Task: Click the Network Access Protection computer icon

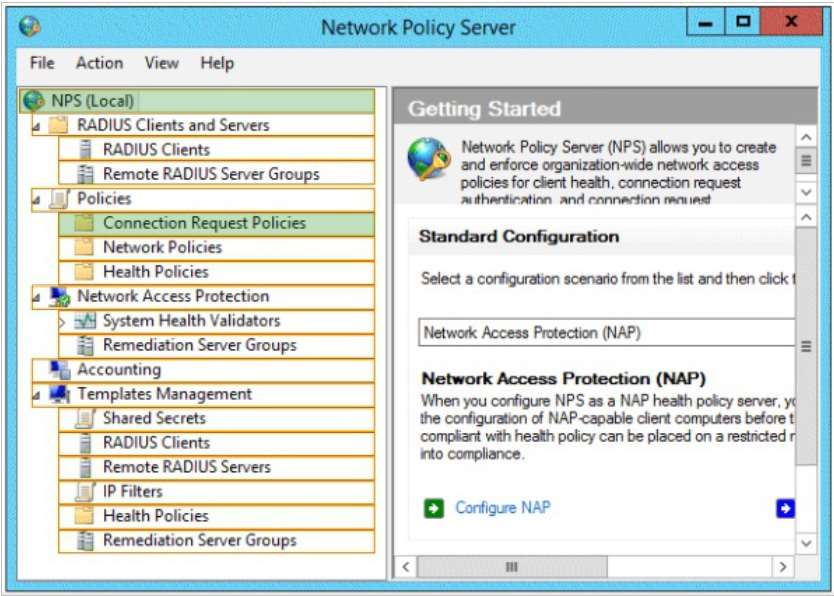Action: [x=60, y=297]
